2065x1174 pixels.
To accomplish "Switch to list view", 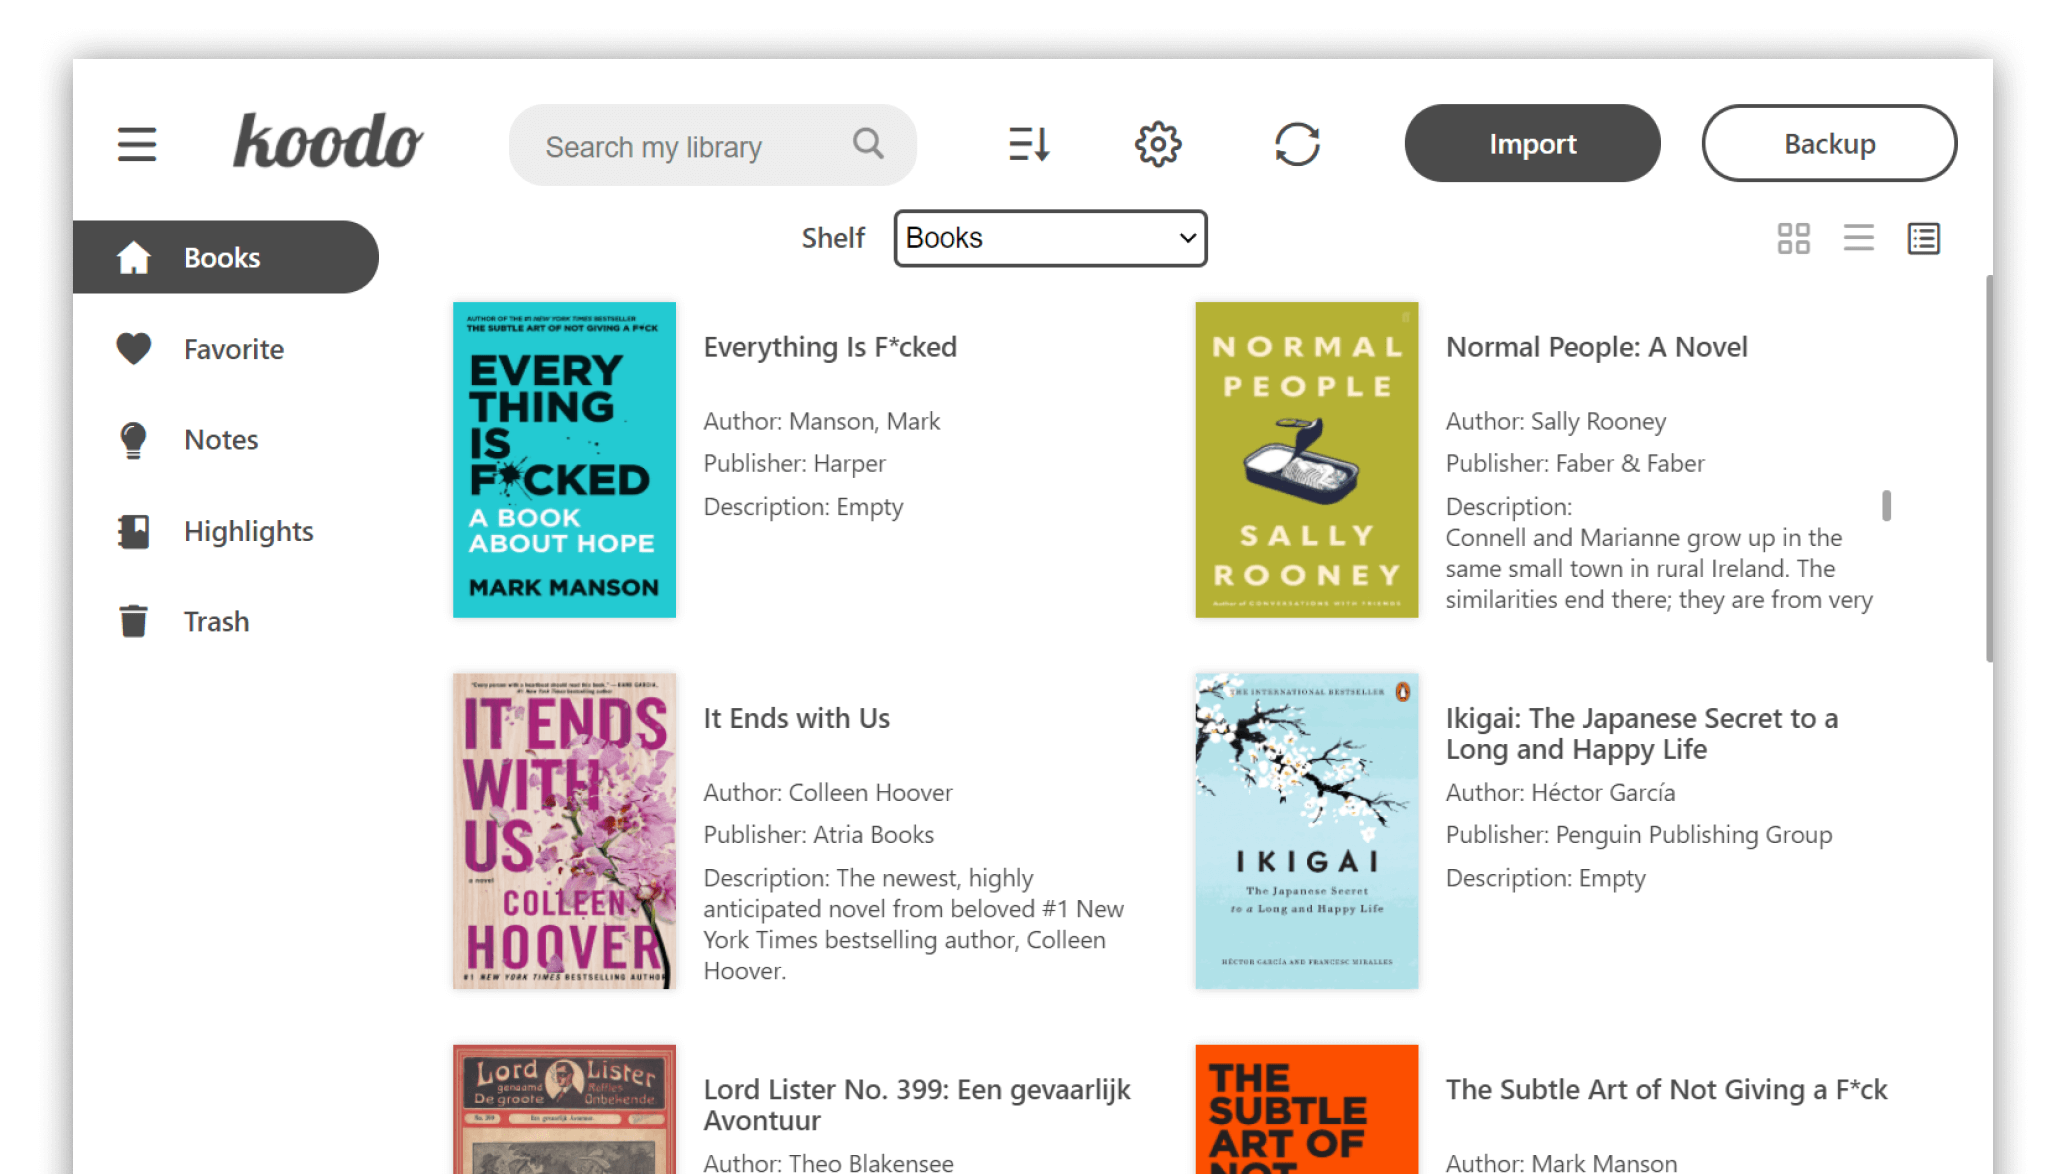I will [x=1859, y=238].
